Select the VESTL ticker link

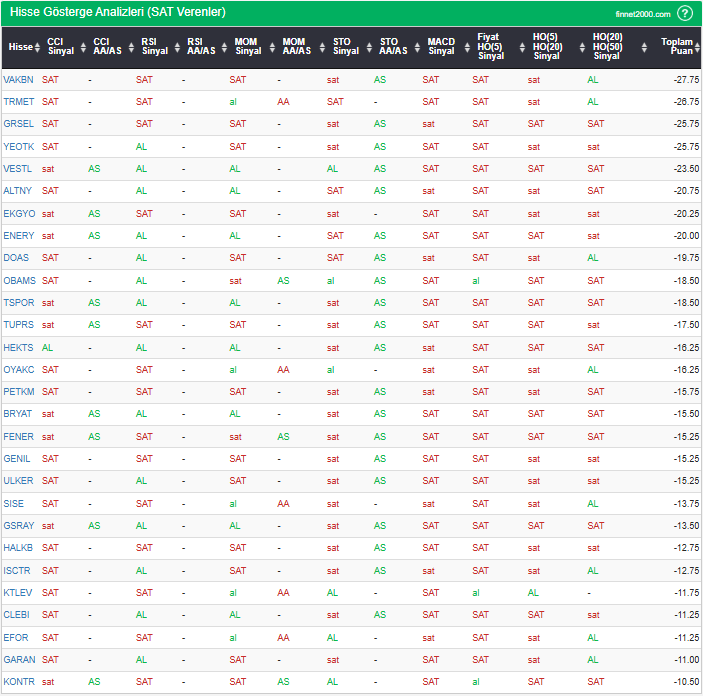pos(17,168)
